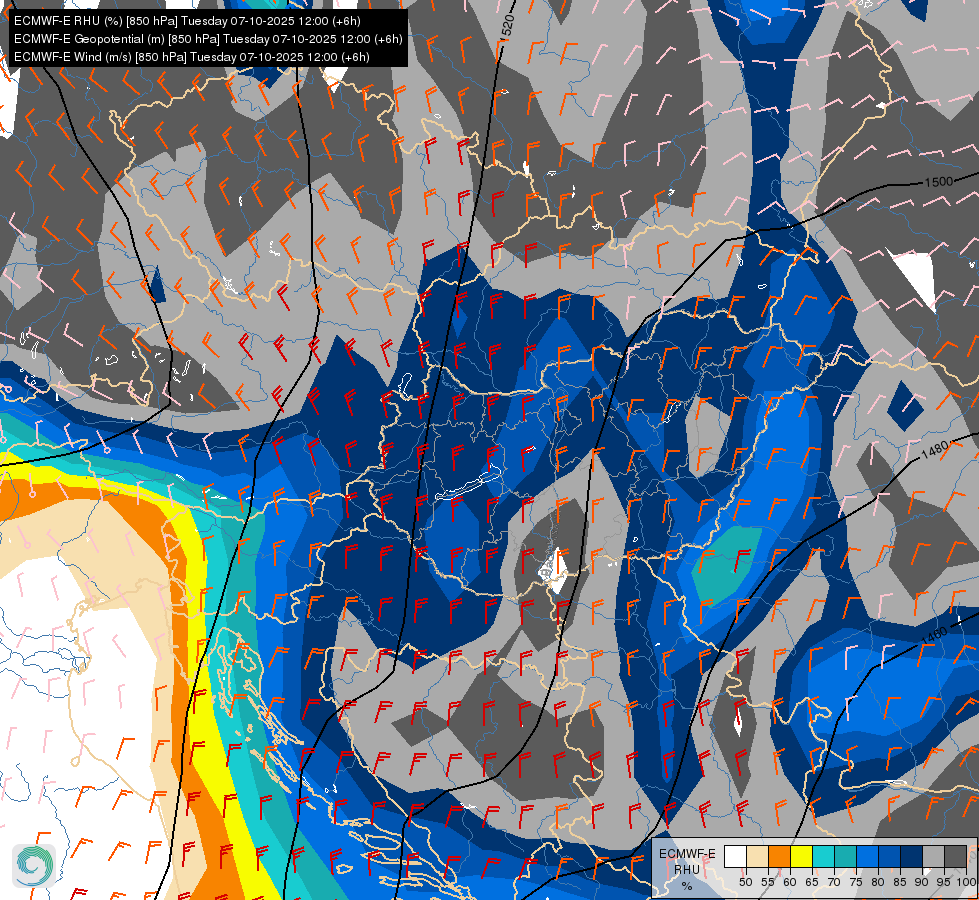
Task: Click the legend value 65
Action: click(812, 882)
